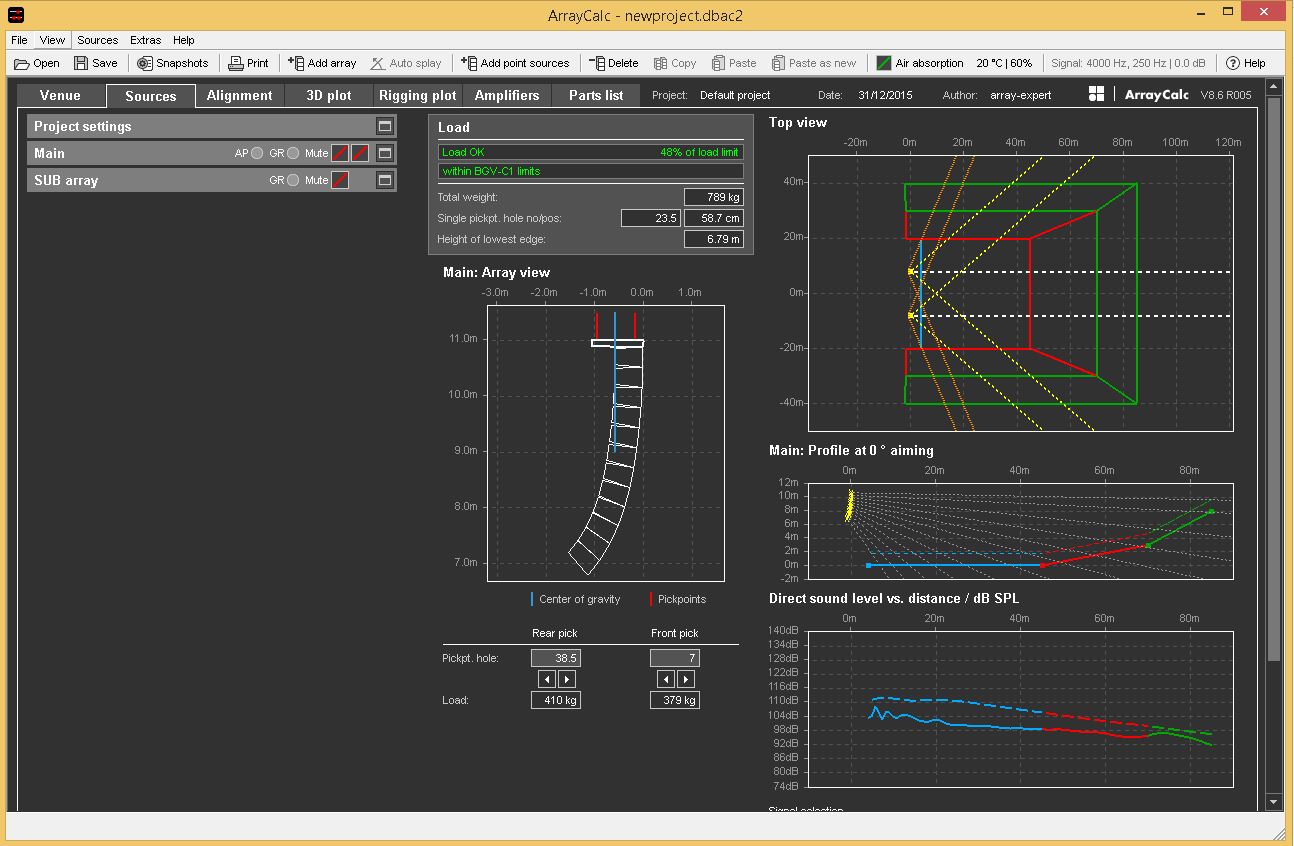The width and height of the screenshot is (1294, 846).
Task: Collapse the SUB array panel
Action: (x=384, y=180)
